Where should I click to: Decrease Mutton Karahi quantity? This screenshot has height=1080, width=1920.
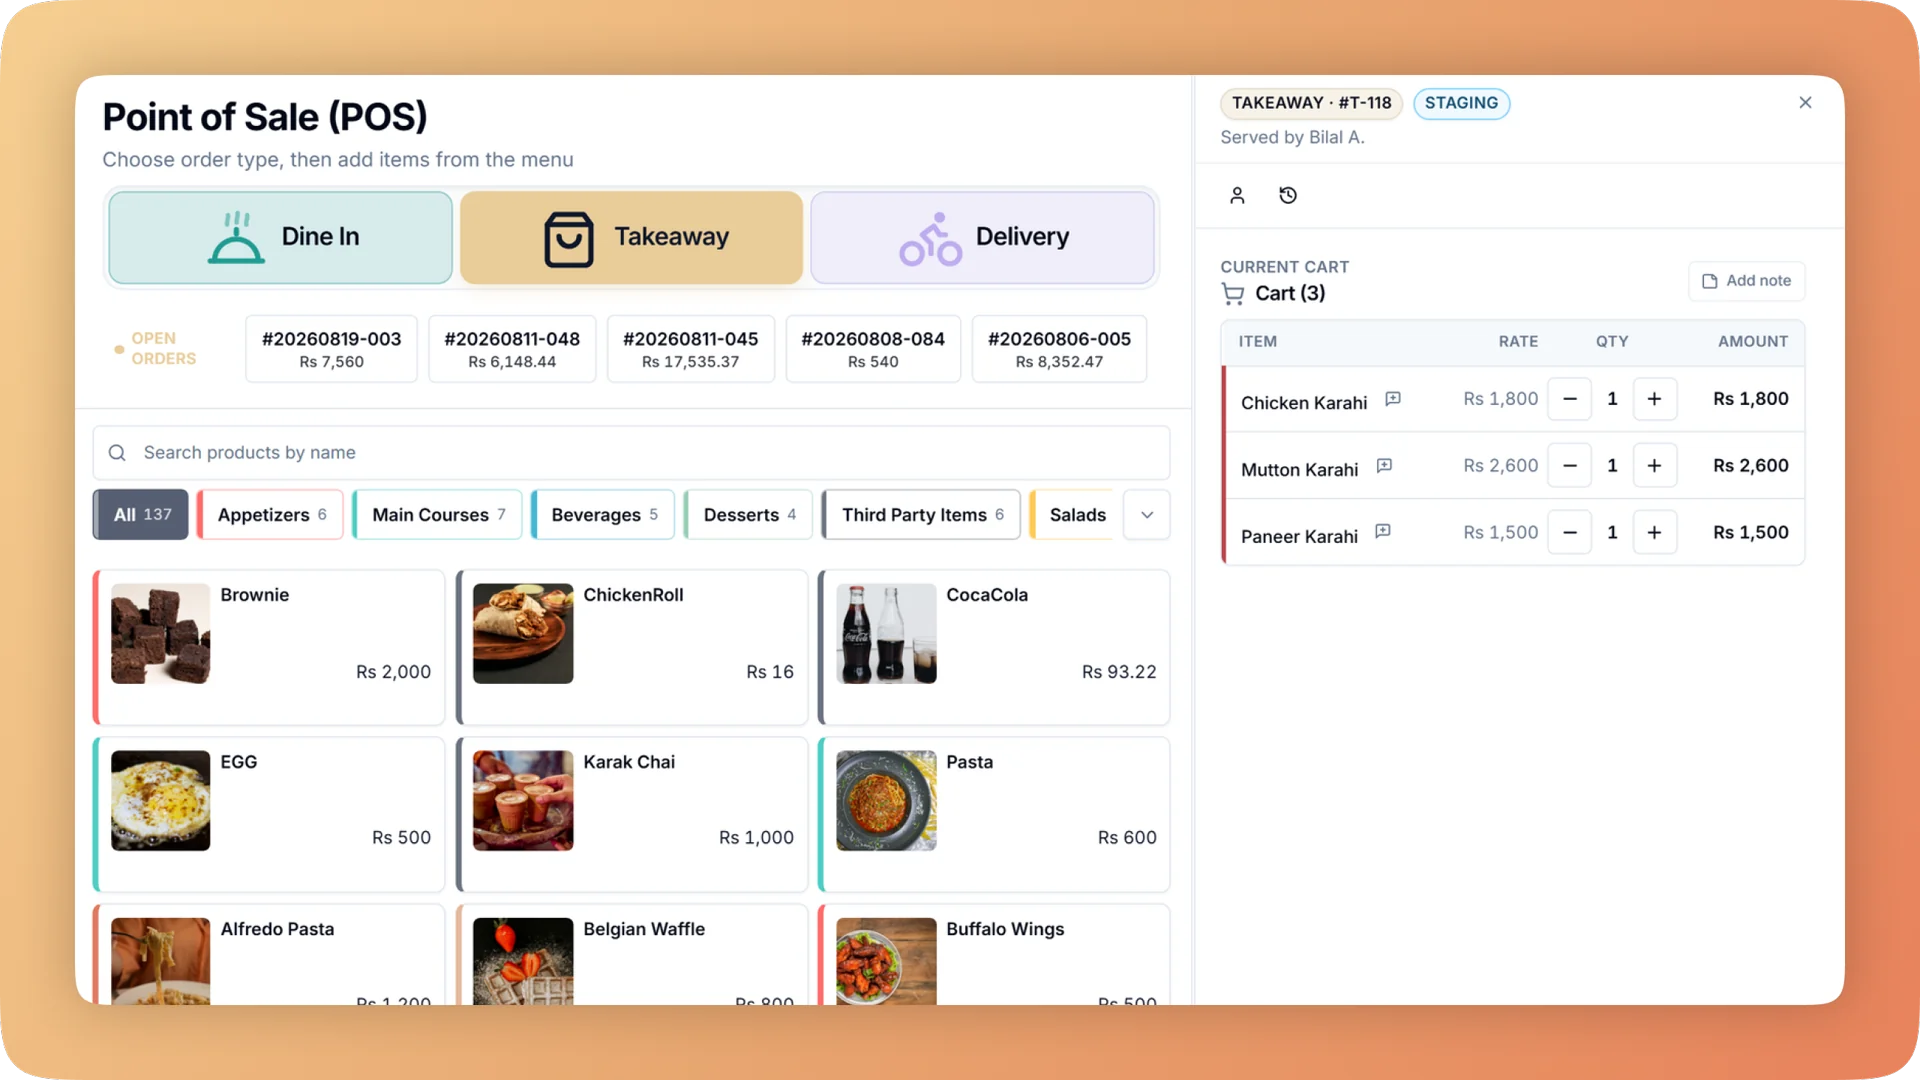[x=1569, y=466]
